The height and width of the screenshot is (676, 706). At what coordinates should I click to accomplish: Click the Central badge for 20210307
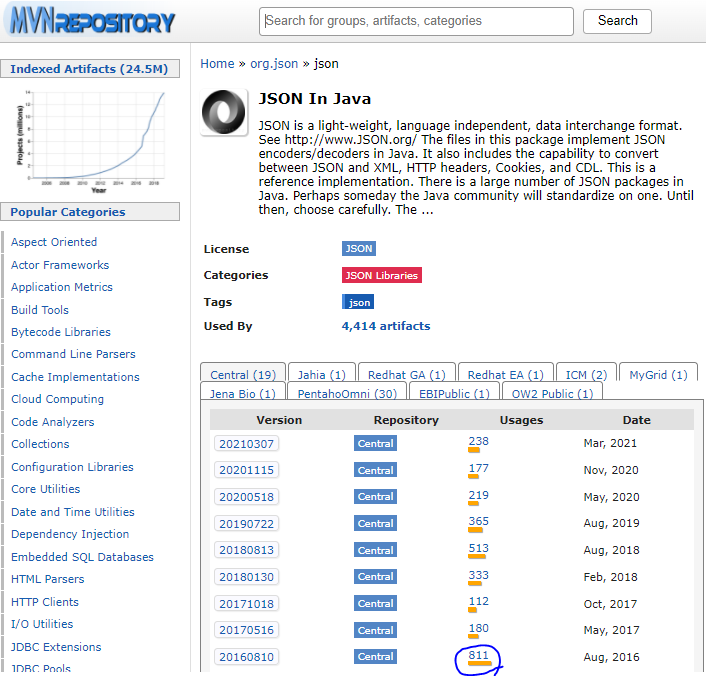click(x=375, y=444)
